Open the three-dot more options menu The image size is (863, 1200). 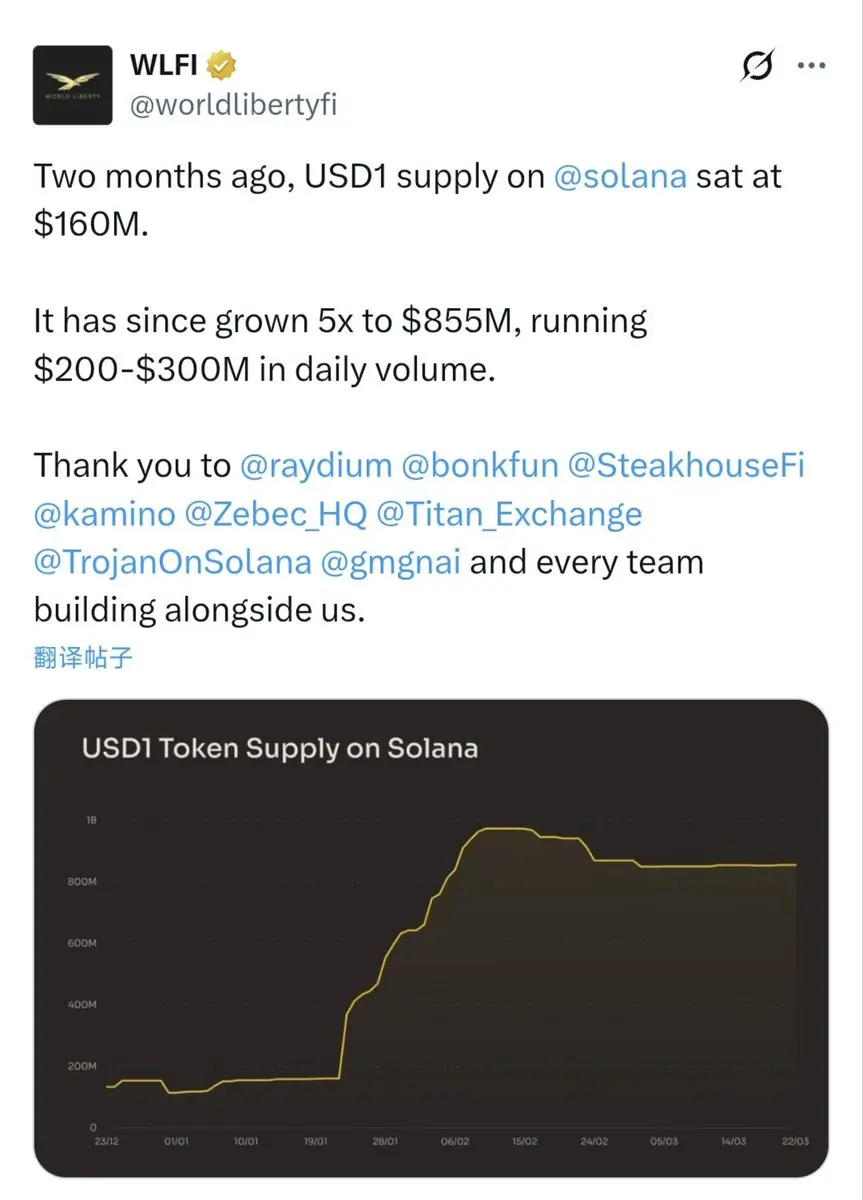click(x=812, y=66)
